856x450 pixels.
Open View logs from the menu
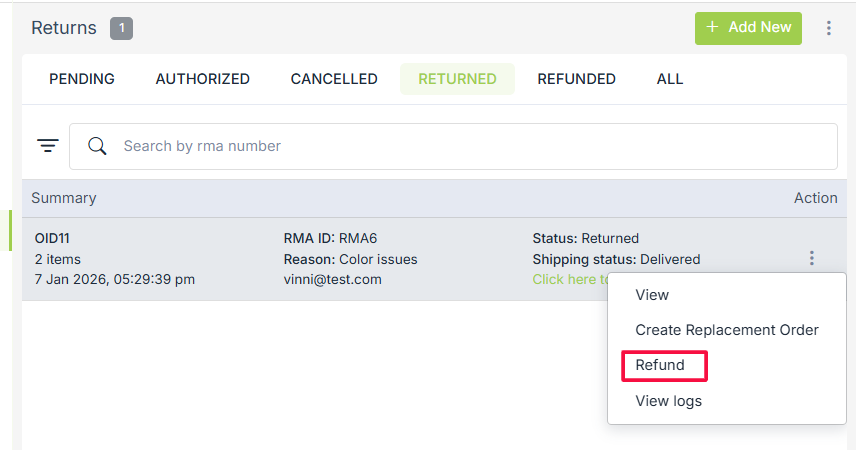tap(669, 401)
